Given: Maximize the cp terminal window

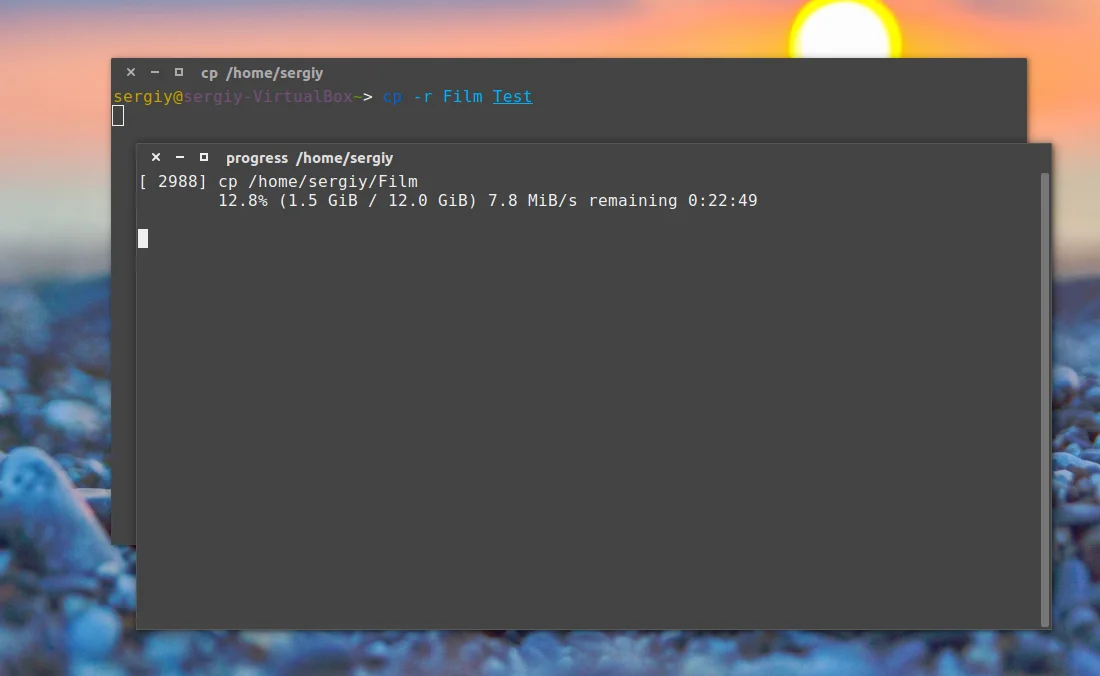Looking at the screenshot, I should (x=179, y=72).
